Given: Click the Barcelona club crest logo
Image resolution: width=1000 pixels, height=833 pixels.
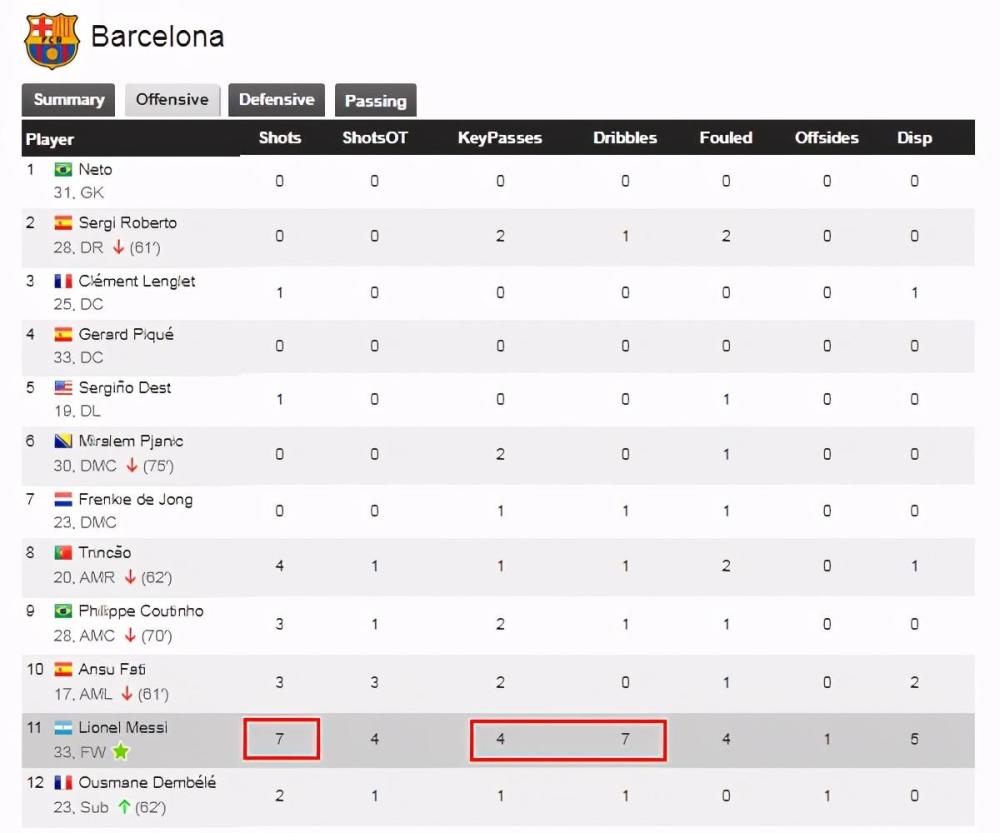Looking at the screenshot, I should point(52,40).
